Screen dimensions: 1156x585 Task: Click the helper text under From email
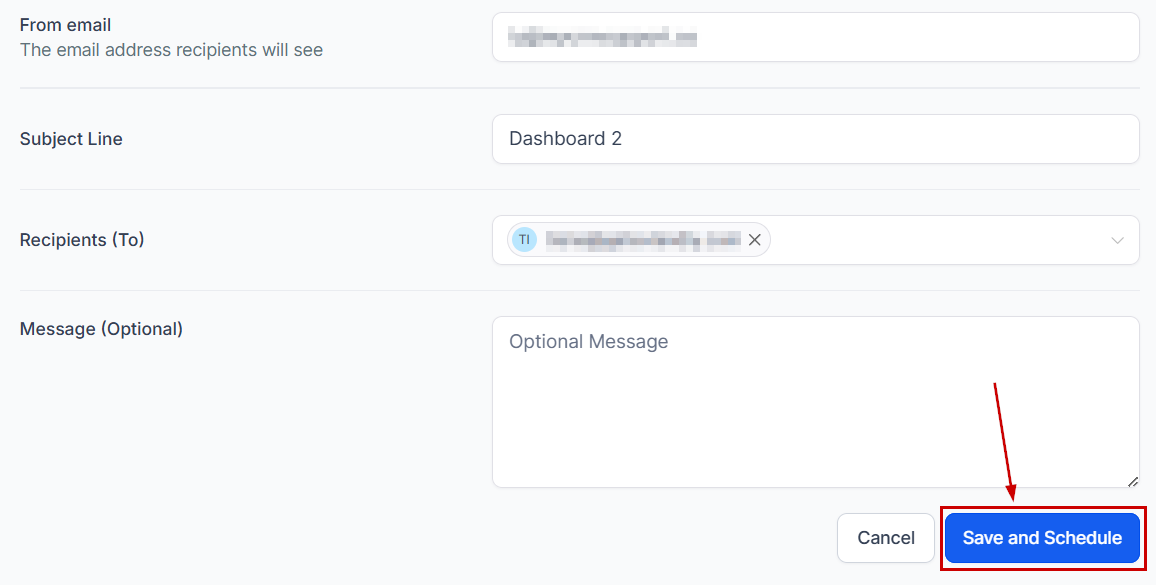click(x=171, y=50)
